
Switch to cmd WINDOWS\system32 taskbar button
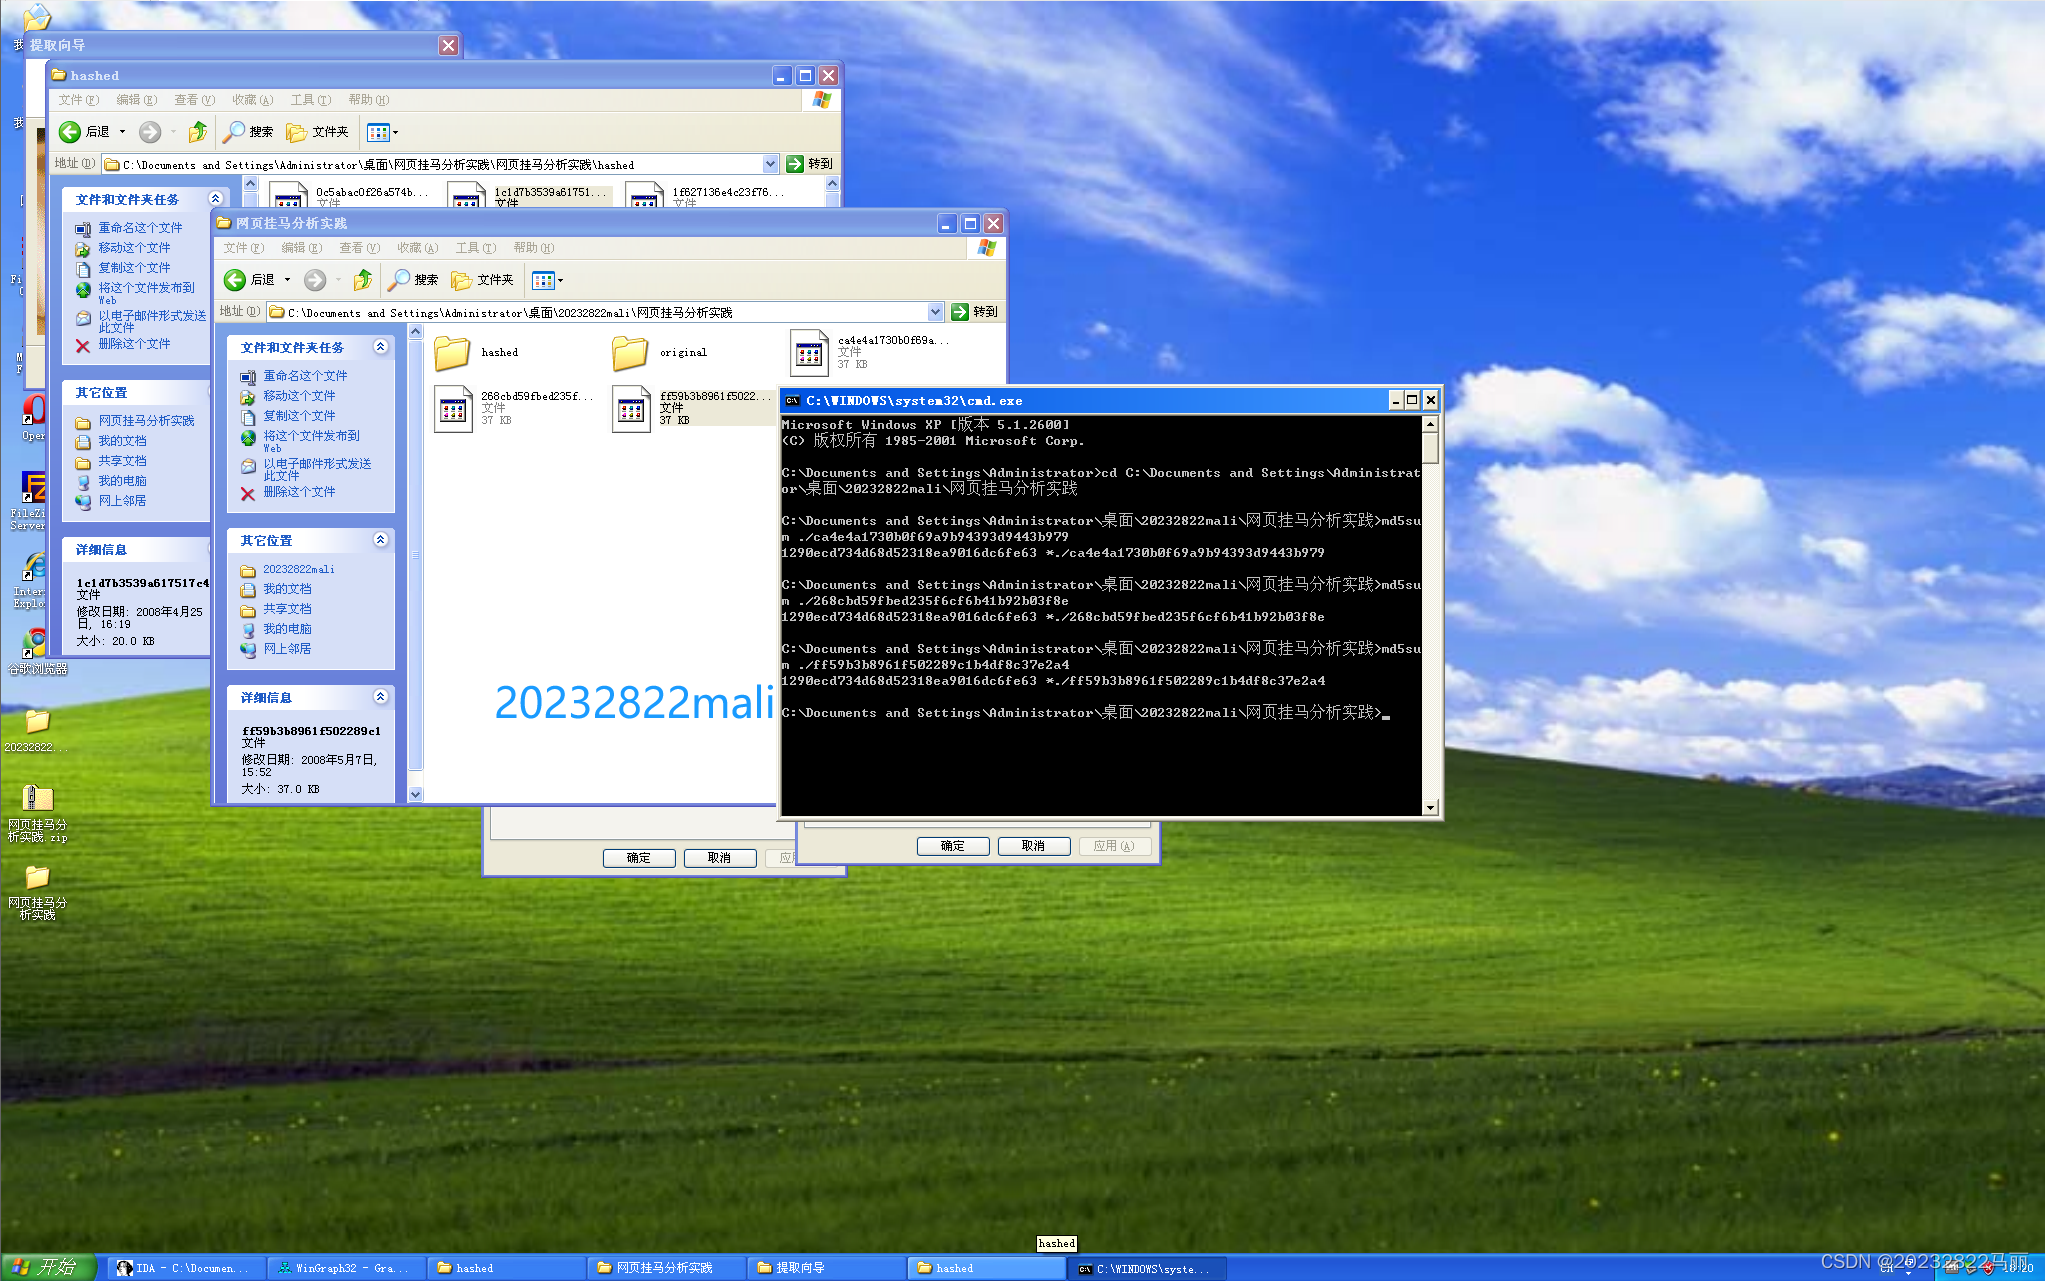(1147, 1268)
